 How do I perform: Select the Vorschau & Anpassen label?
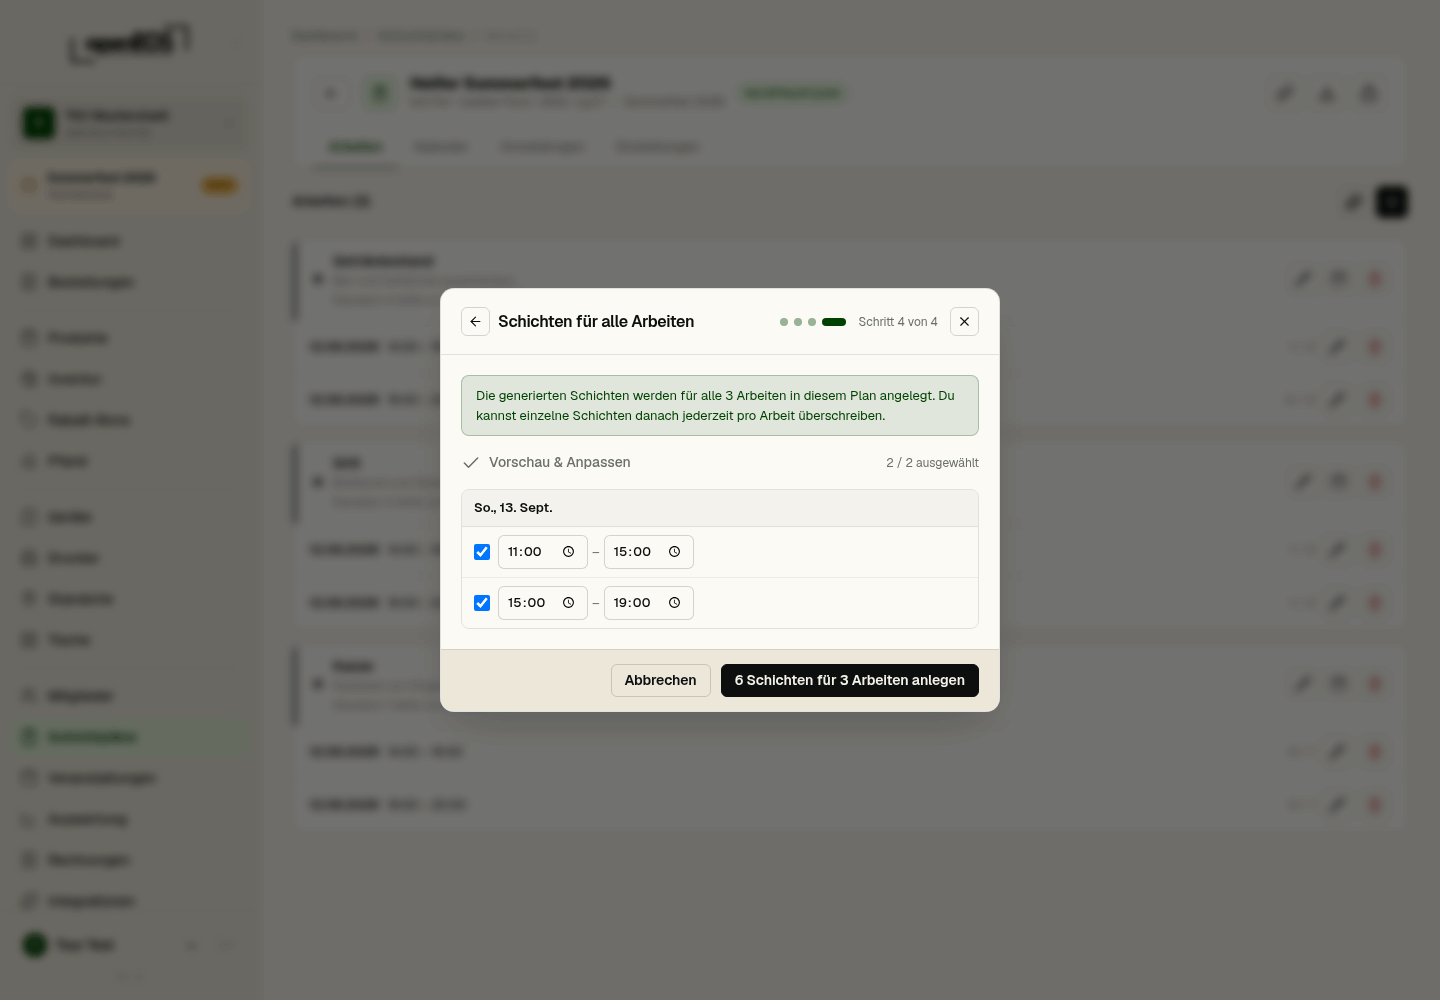pos(560,462)
